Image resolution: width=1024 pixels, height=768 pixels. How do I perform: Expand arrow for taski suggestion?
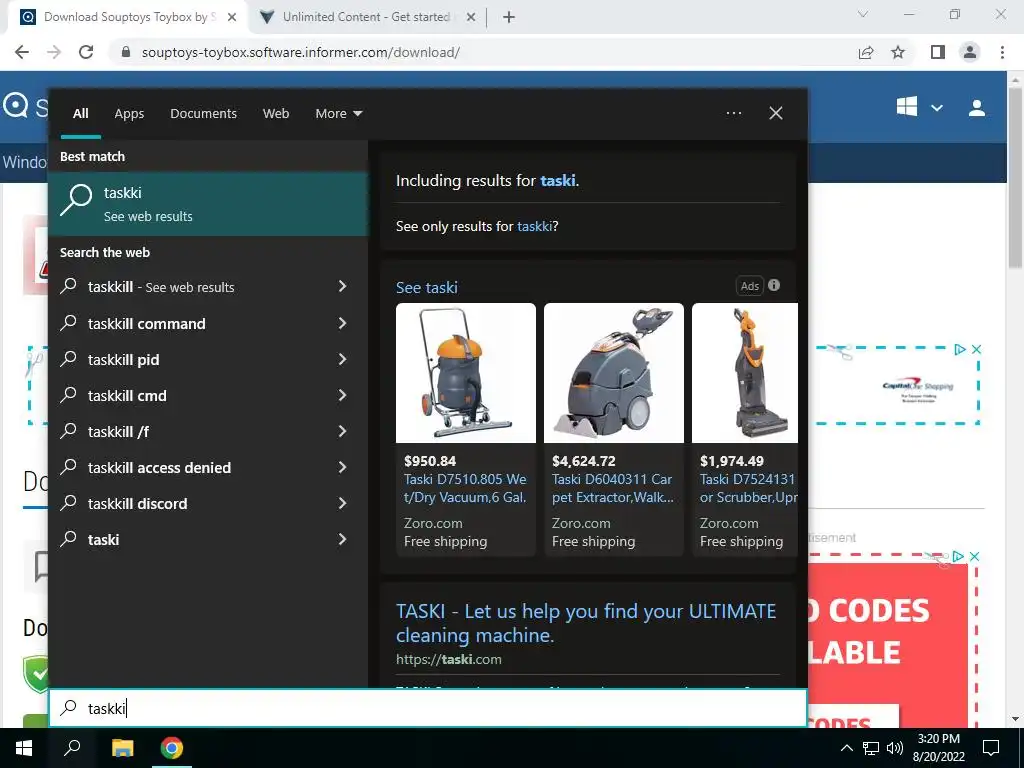342,539
